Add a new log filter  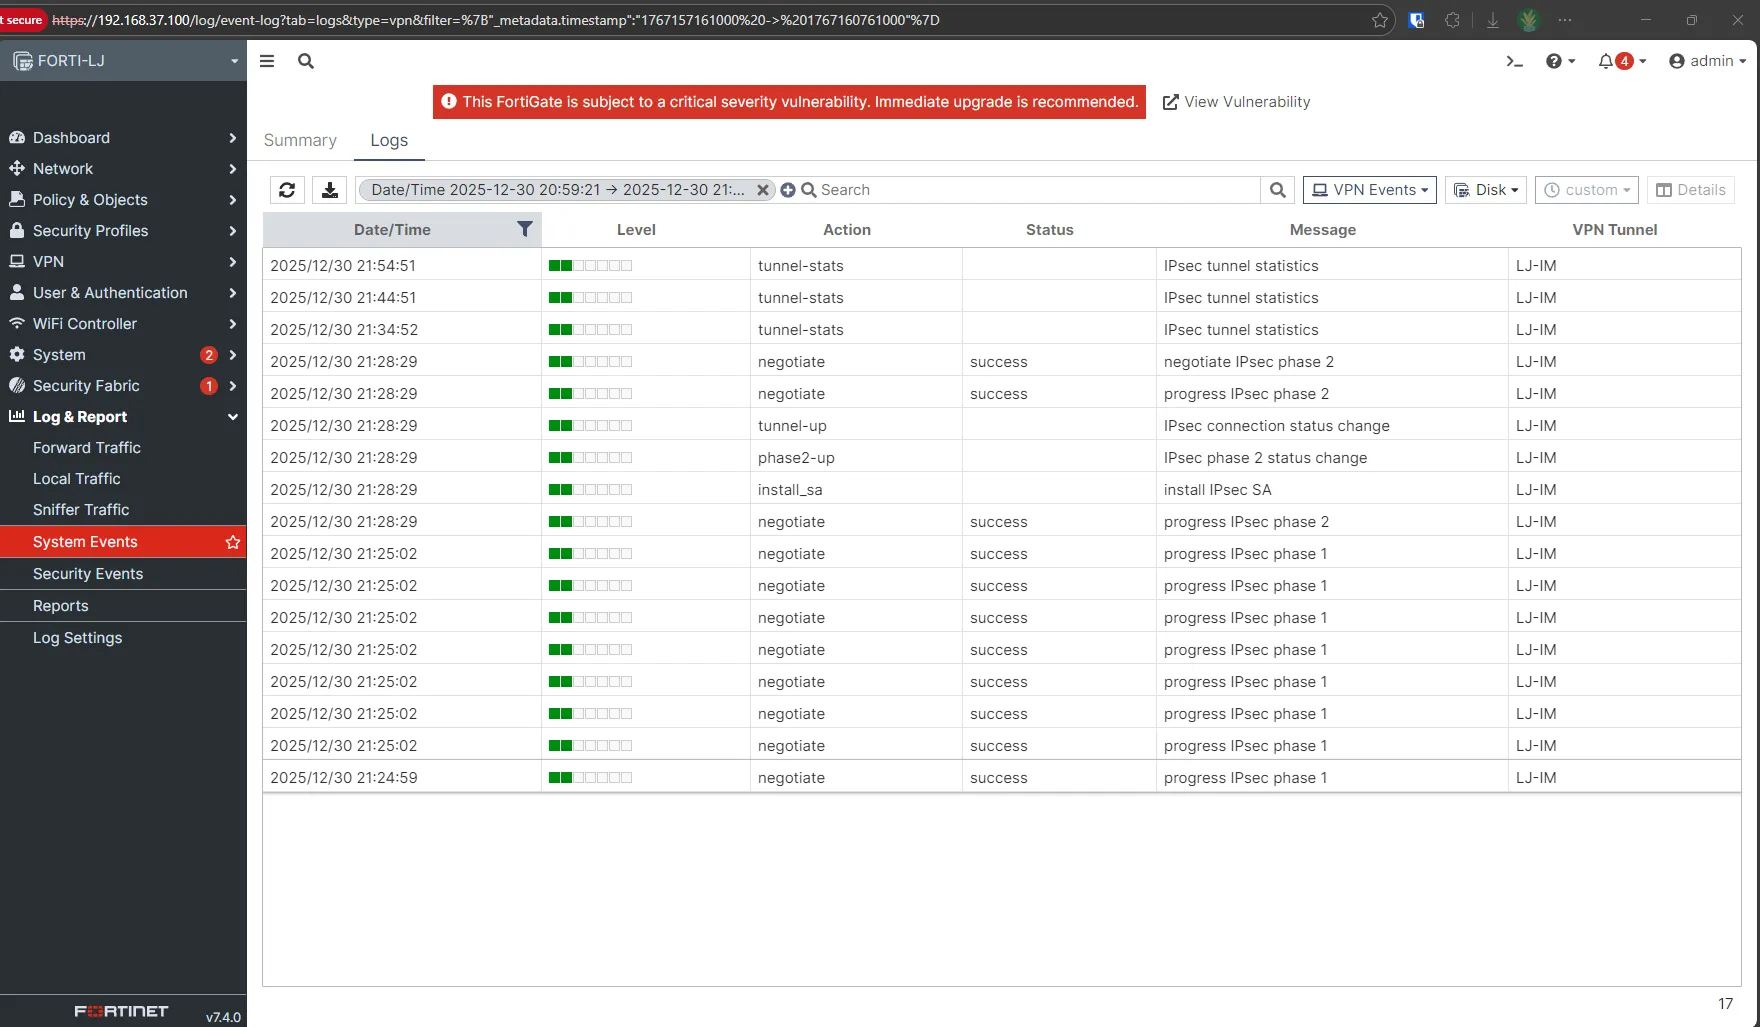[x=788, y=189]
